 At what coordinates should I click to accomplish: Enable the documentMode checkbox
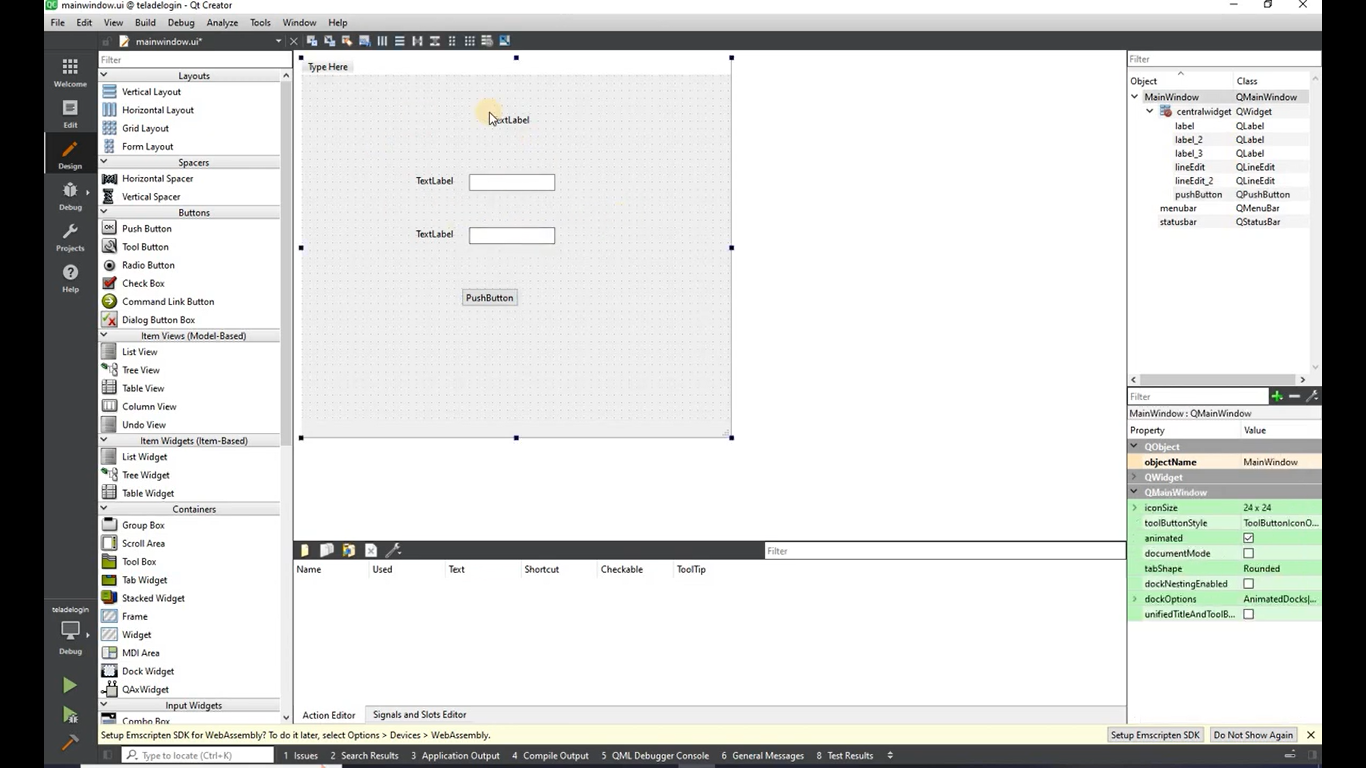(x=1248, y=553)
